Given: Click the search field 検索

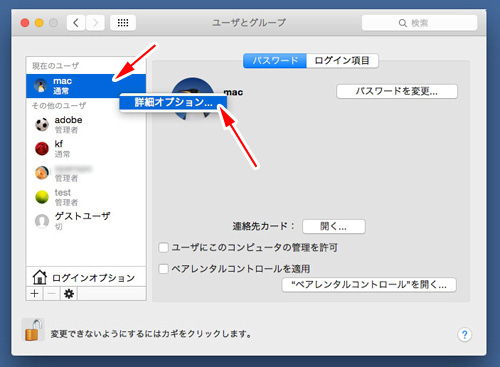Looking at the screenshot, I should click(419, 23).
